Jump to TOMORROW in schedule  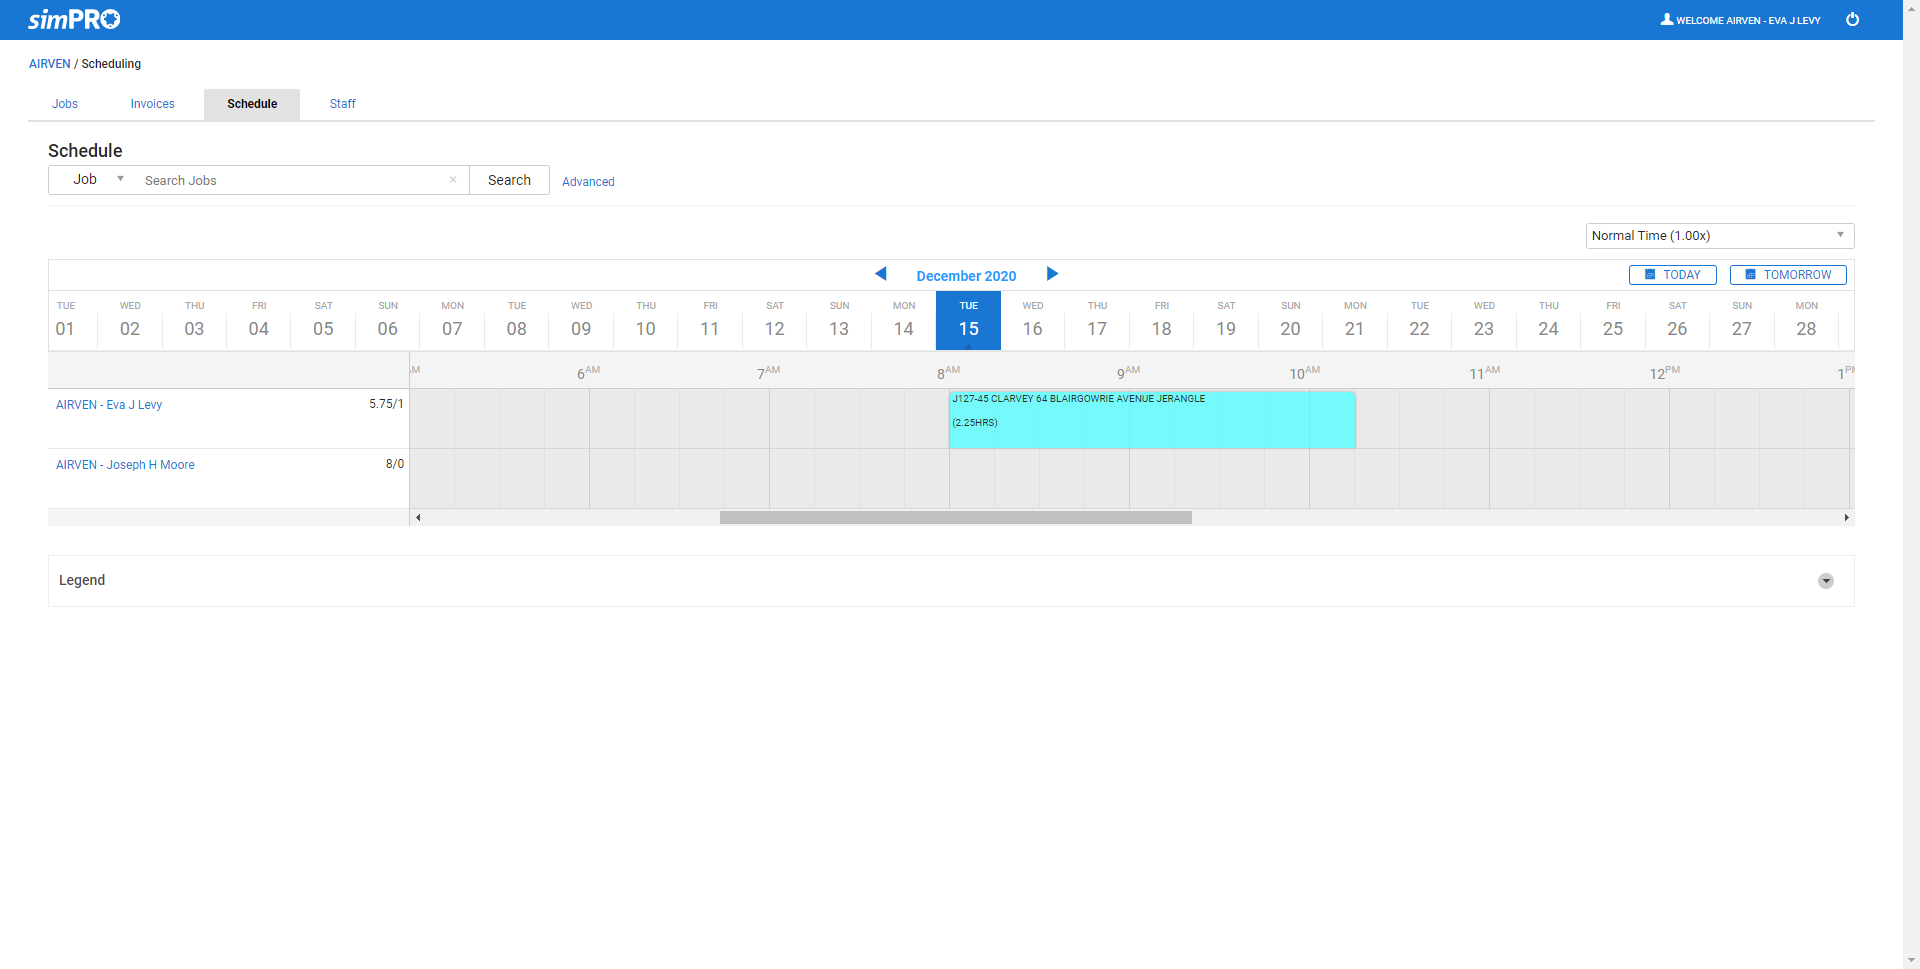[1787, 275]
